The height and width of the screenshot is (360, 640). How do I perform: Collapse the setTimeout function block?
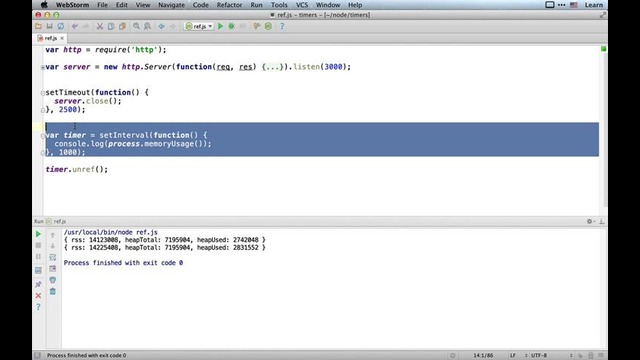pyautogui.click(x=43, y=93)
